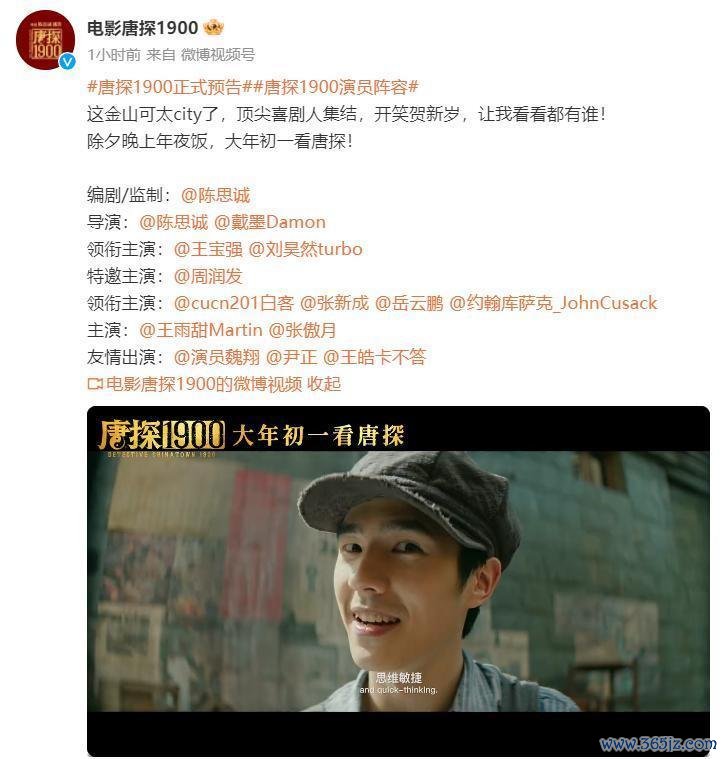Open @刘昊然turbo profile mention

coord(305,249)
